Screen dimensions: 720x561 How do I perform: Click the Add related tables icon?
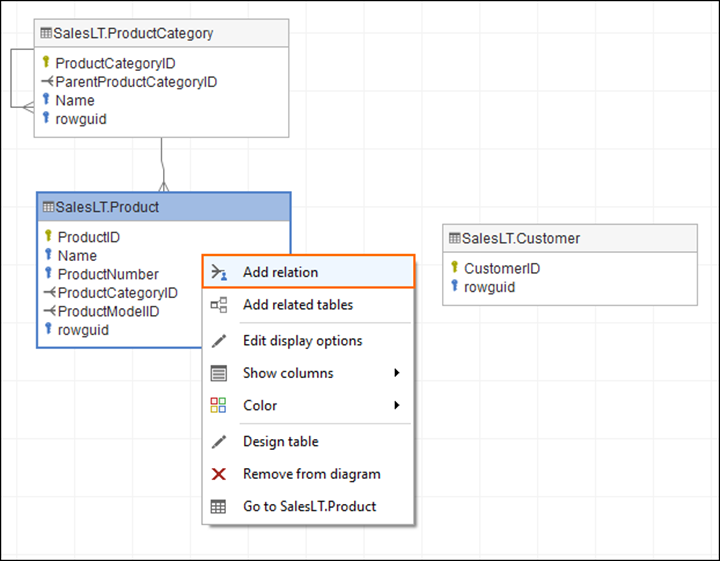(x=220, y=305)
